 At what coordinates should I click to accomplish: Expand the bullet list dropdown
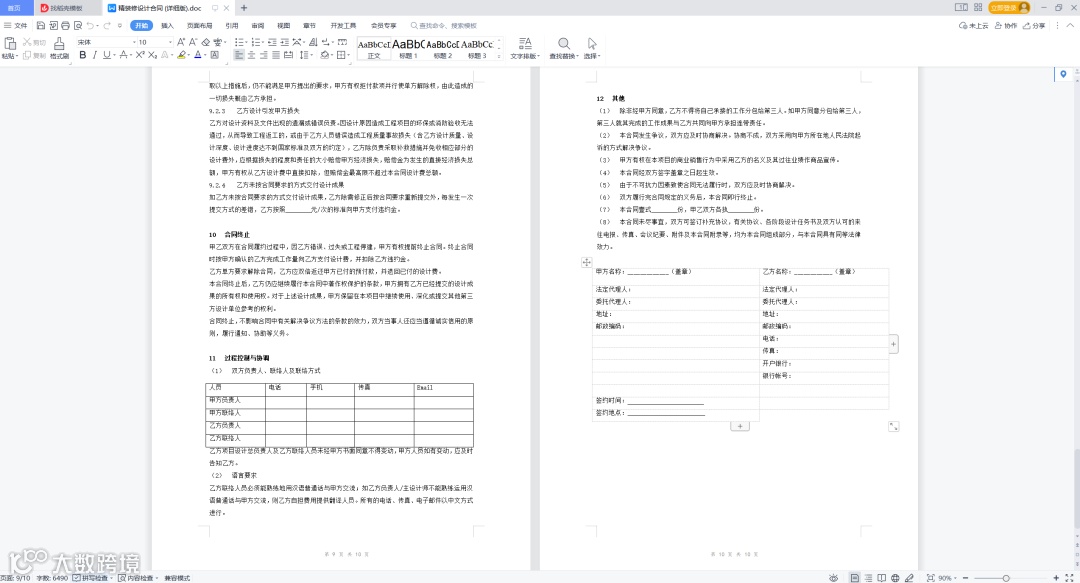point(246,42)
